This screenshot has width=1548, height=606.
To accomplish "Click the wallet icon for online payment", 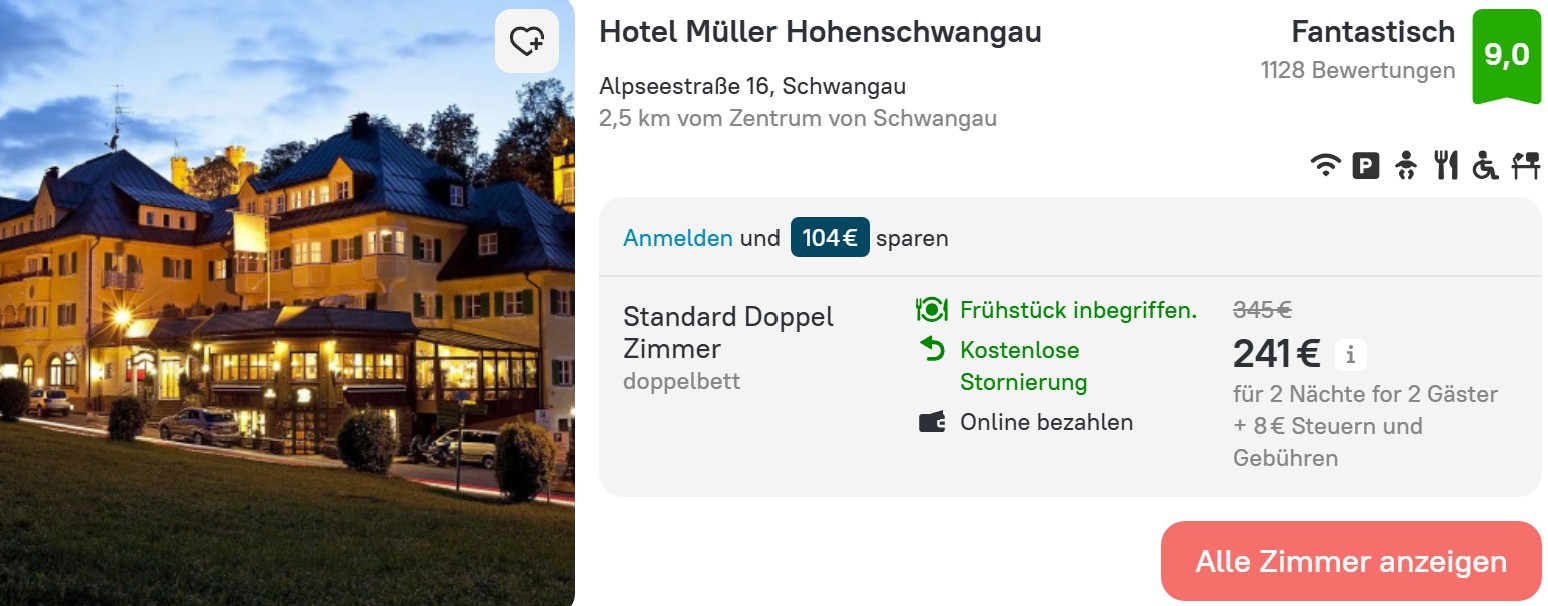I will pos(932,422).
